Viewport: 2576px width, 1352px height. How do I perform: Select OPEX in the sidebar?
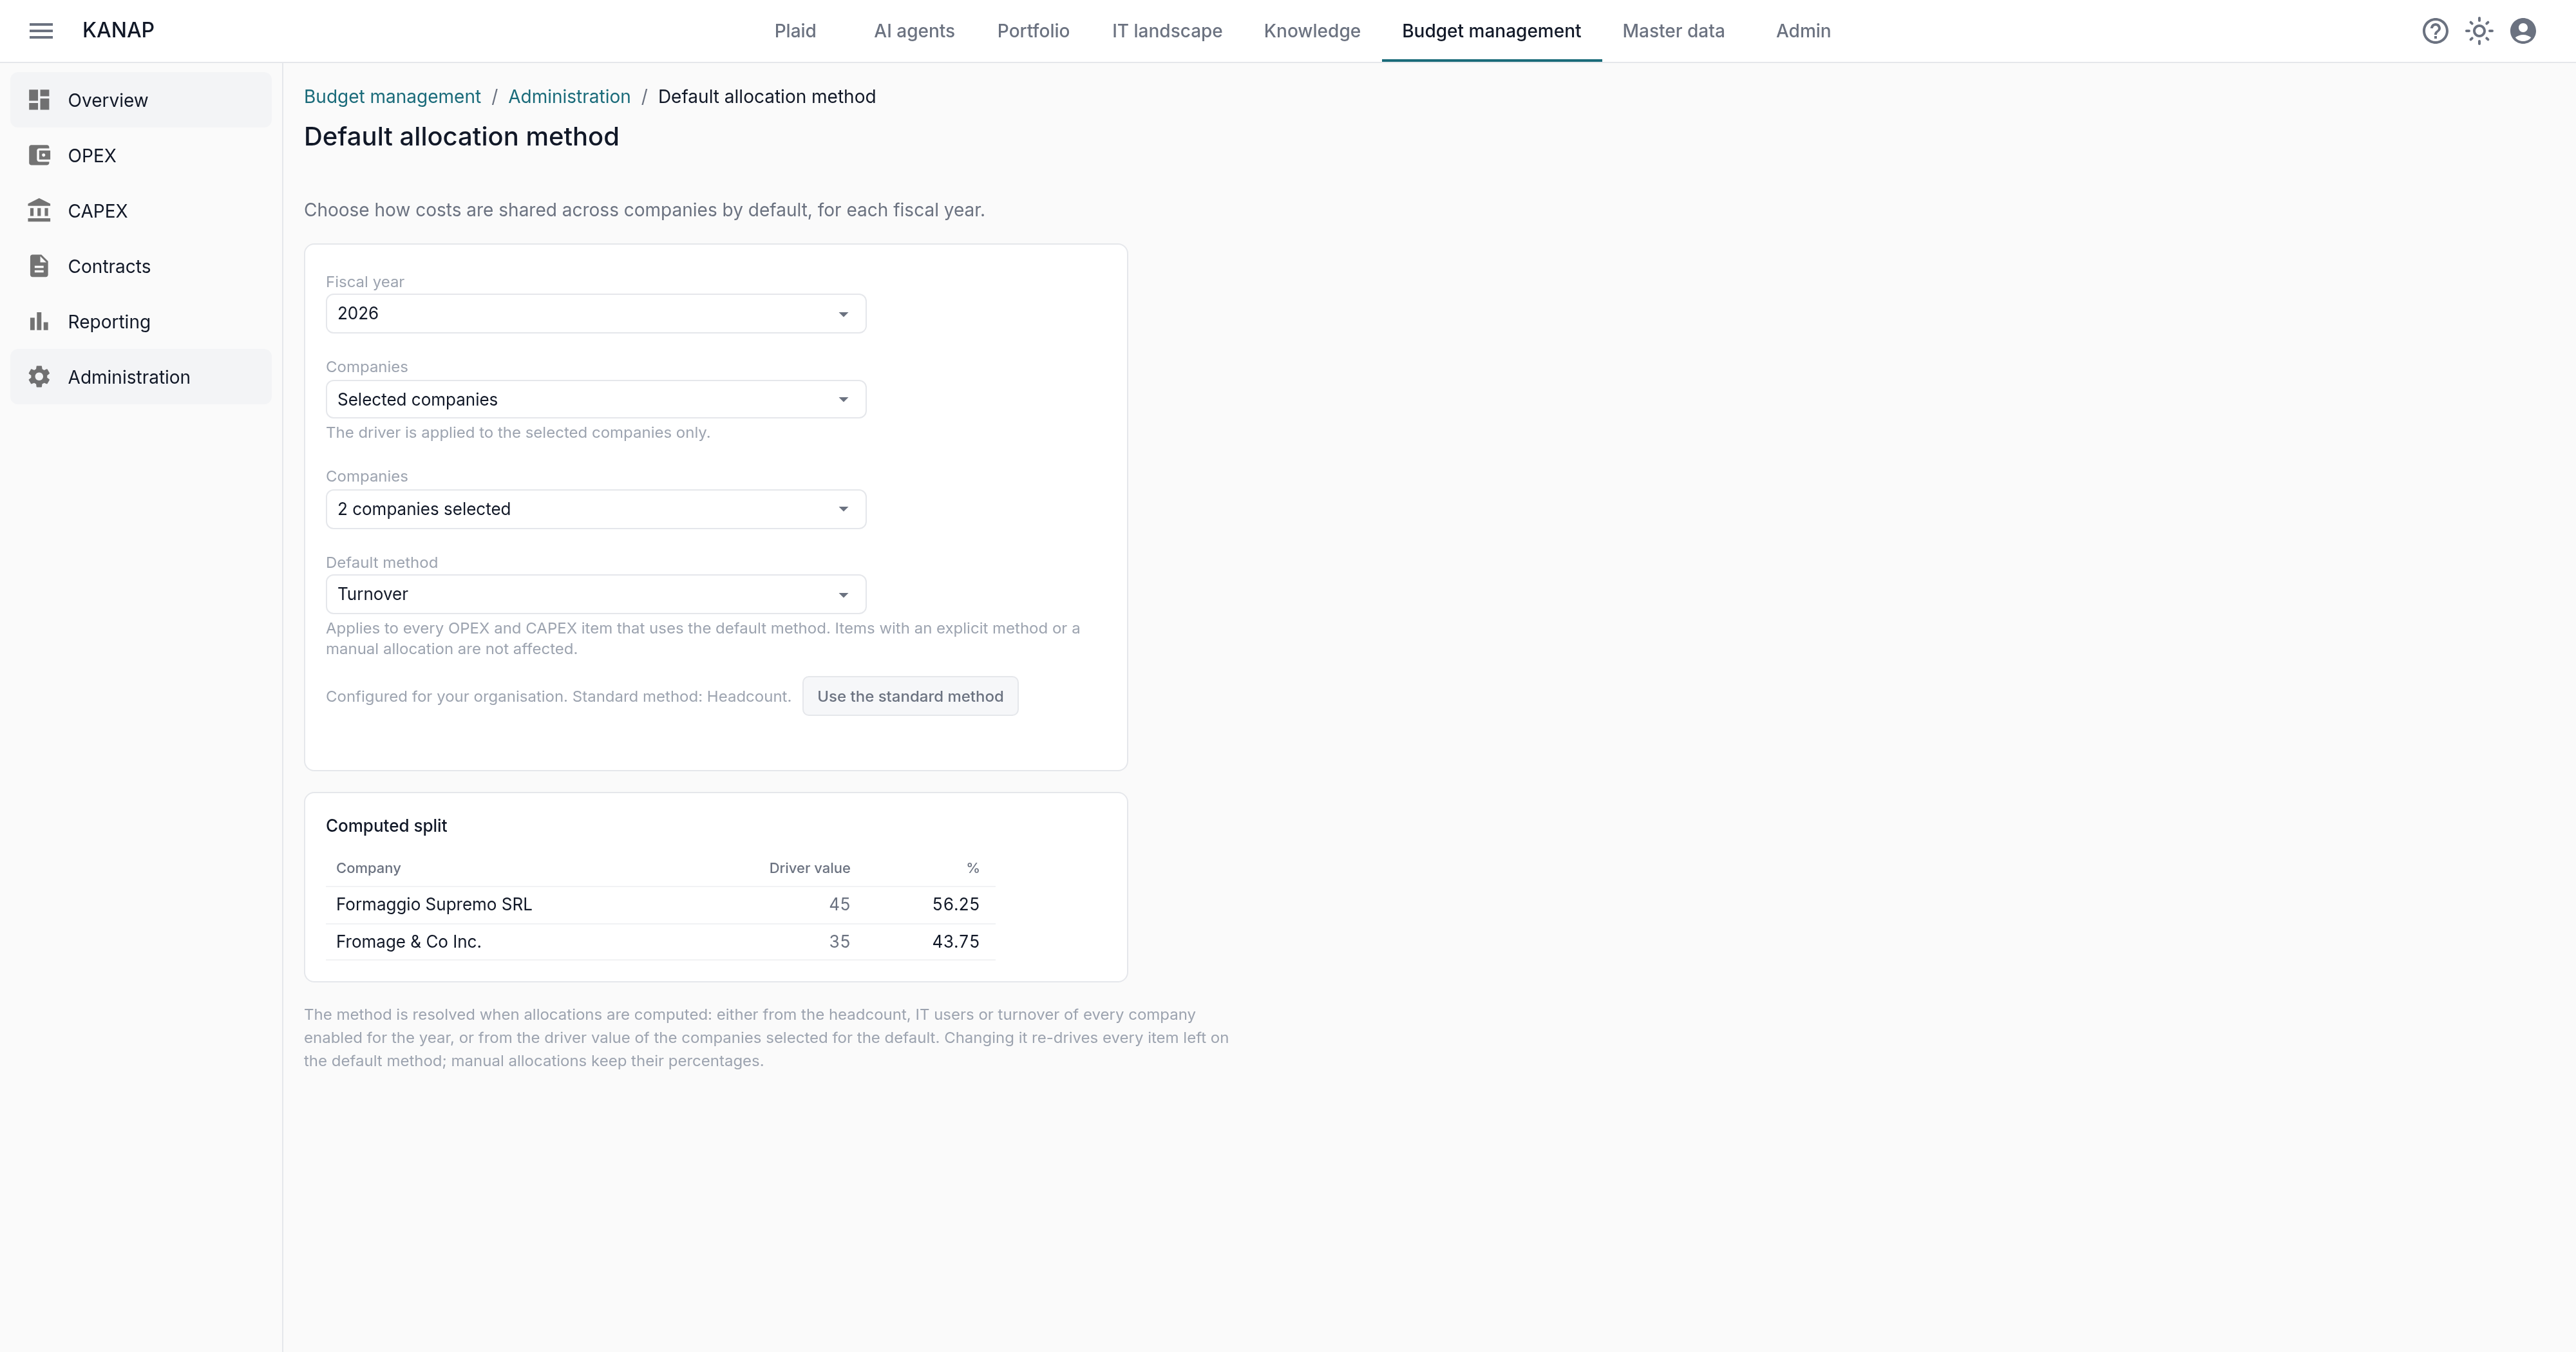click(141, 155)
